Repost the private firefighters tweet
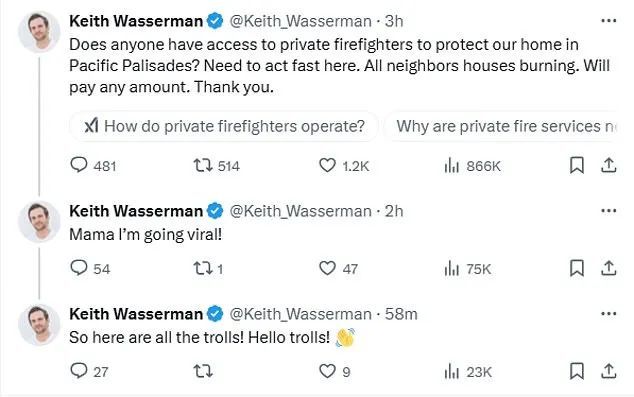Viewport: 634px width, 397px height. 216,166
